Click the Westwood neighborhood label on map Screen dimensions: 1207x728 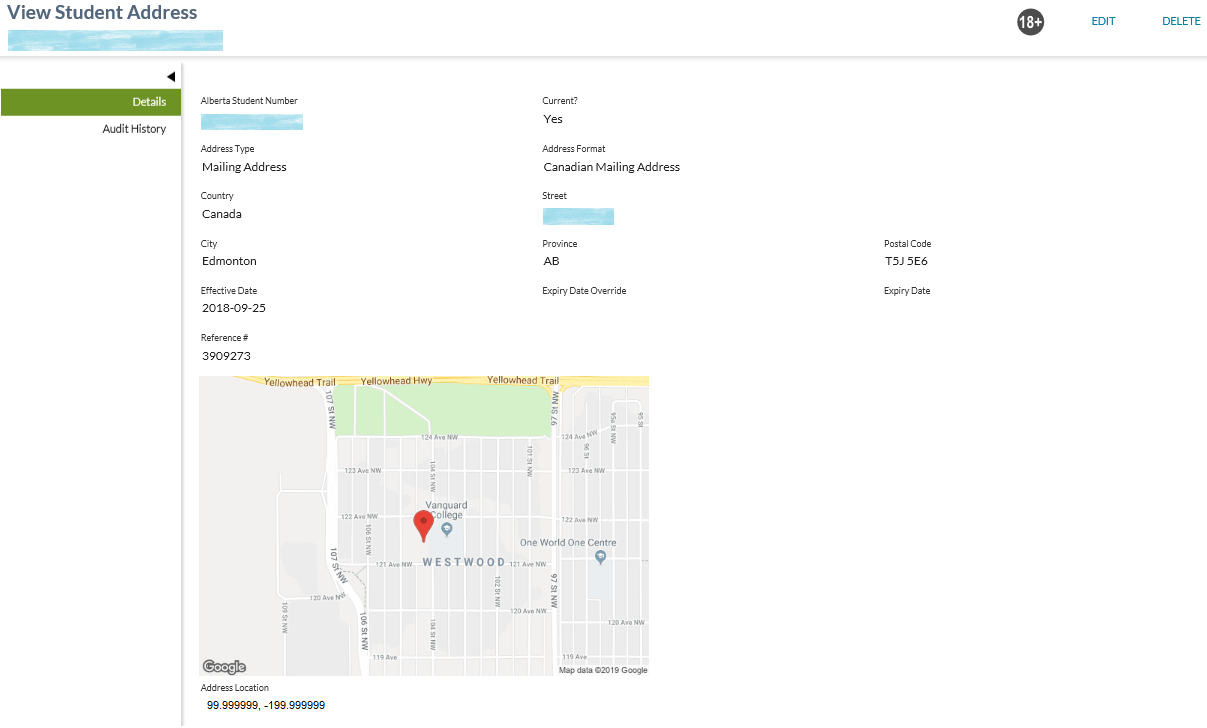pos(464,562)
